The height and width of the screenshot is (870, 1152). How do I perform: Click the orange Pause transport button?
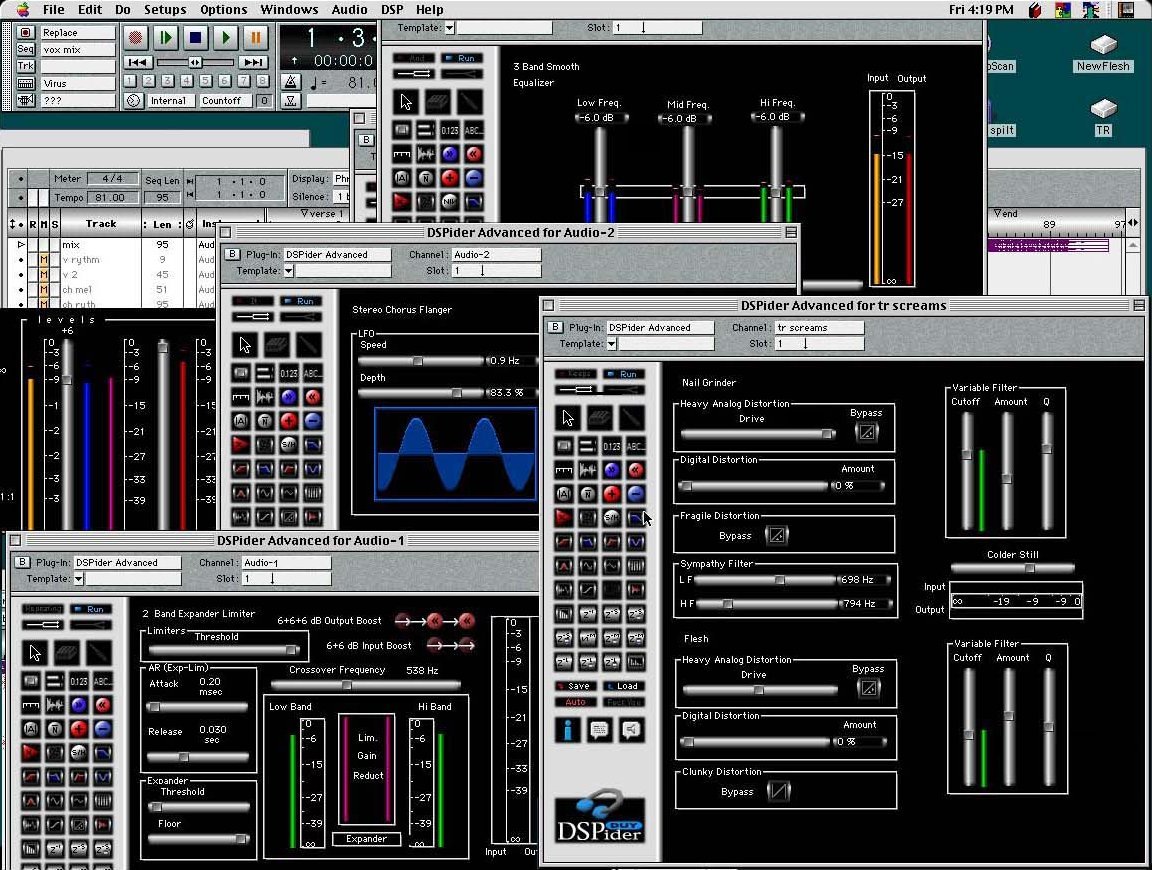[x=255, y=38]
